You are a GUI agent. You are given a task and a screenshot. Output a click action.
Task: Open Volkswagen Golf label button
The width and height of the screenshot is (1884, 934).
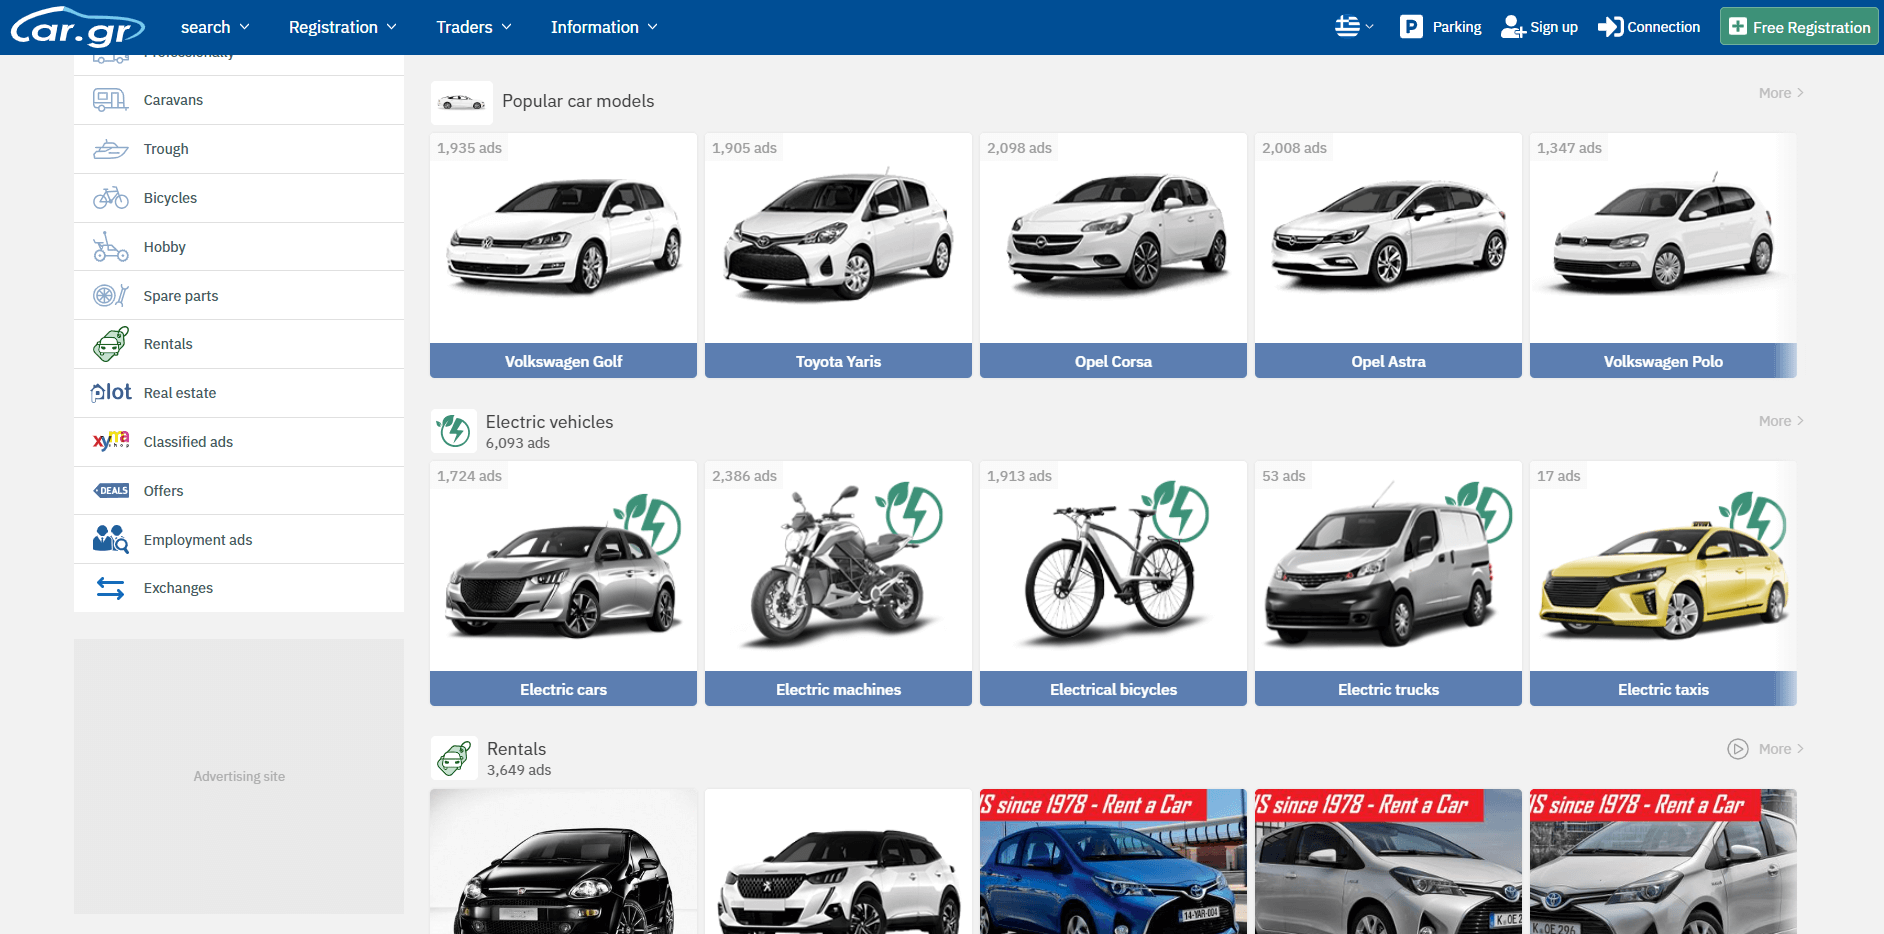click(563, 361)
